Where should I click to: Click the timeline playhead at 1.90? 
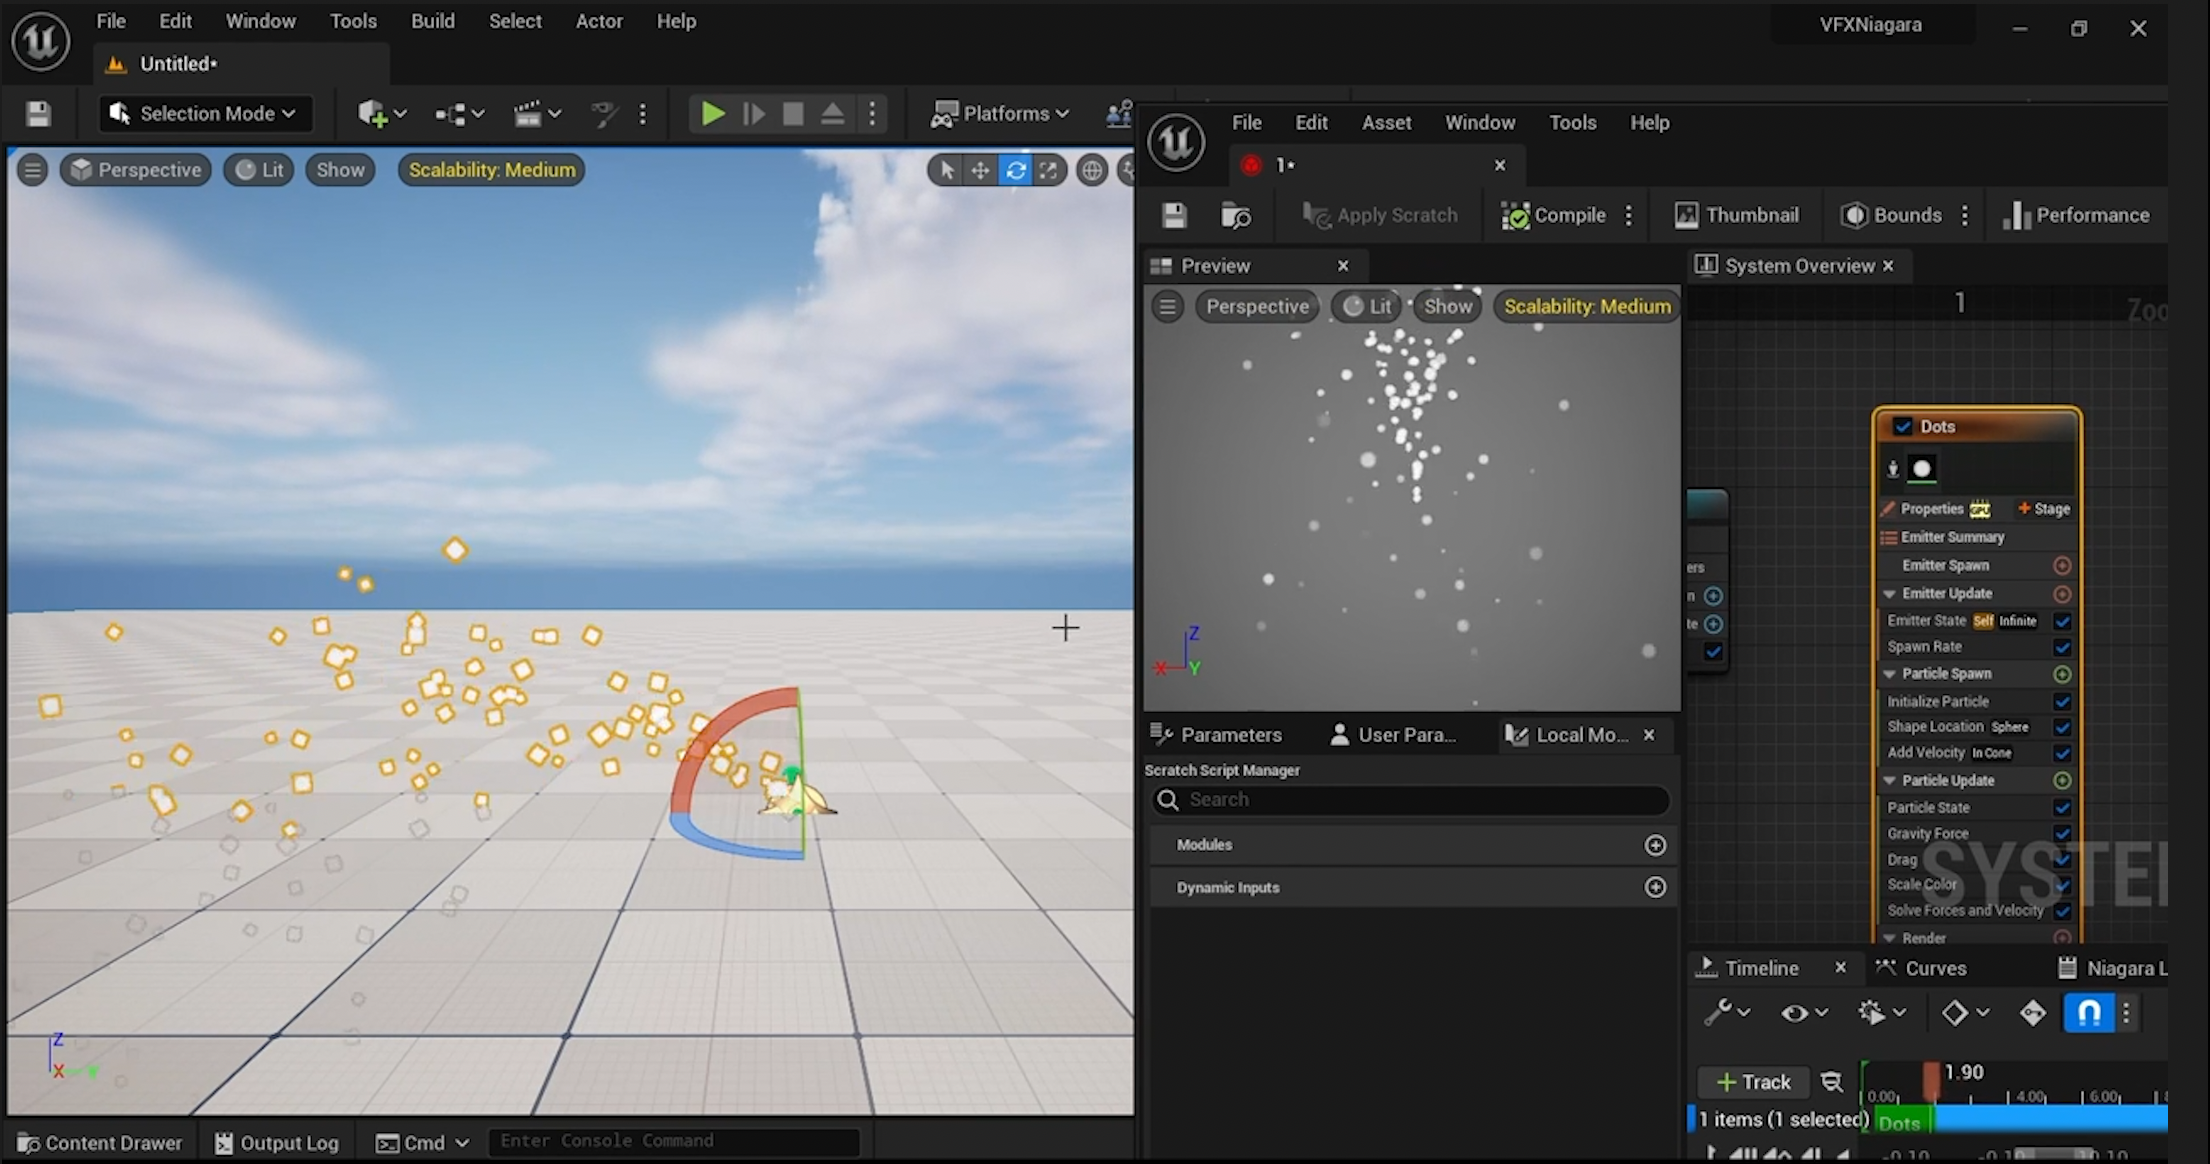coord(1931,1080)
